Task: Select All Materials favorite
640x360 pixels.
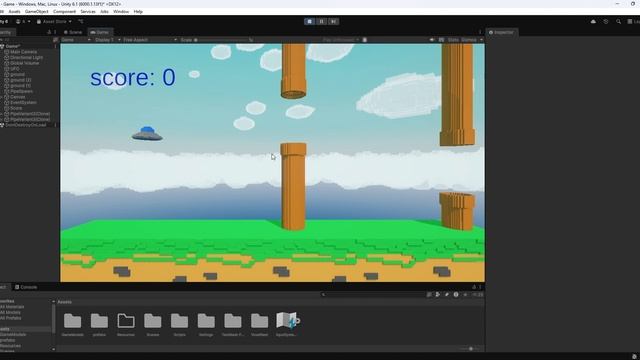Action: click(12, 307)
